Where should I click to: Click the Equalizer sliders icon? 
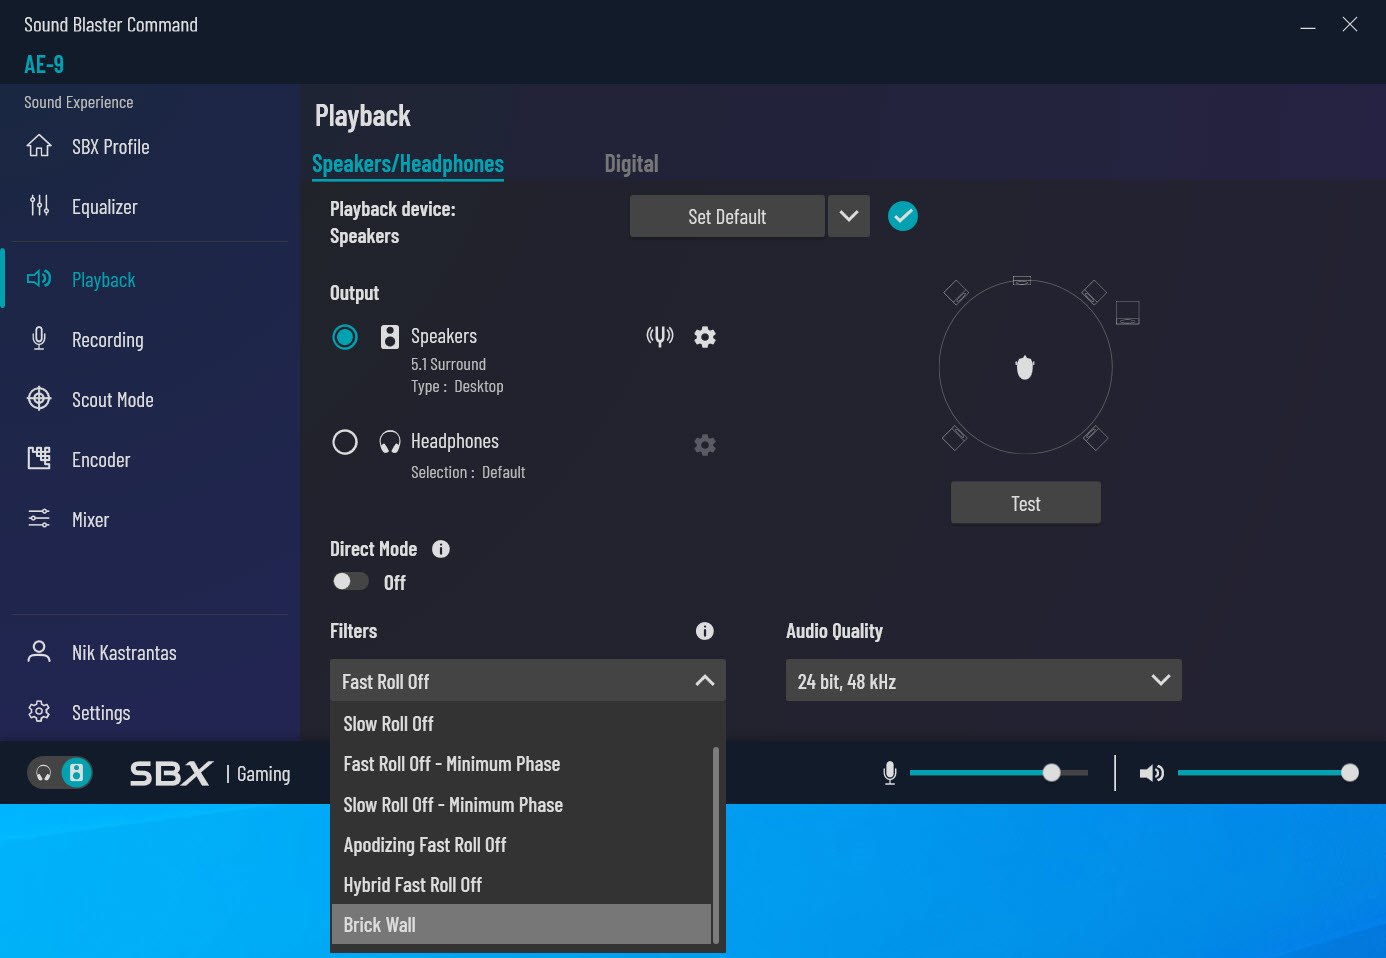coord(39,206)
